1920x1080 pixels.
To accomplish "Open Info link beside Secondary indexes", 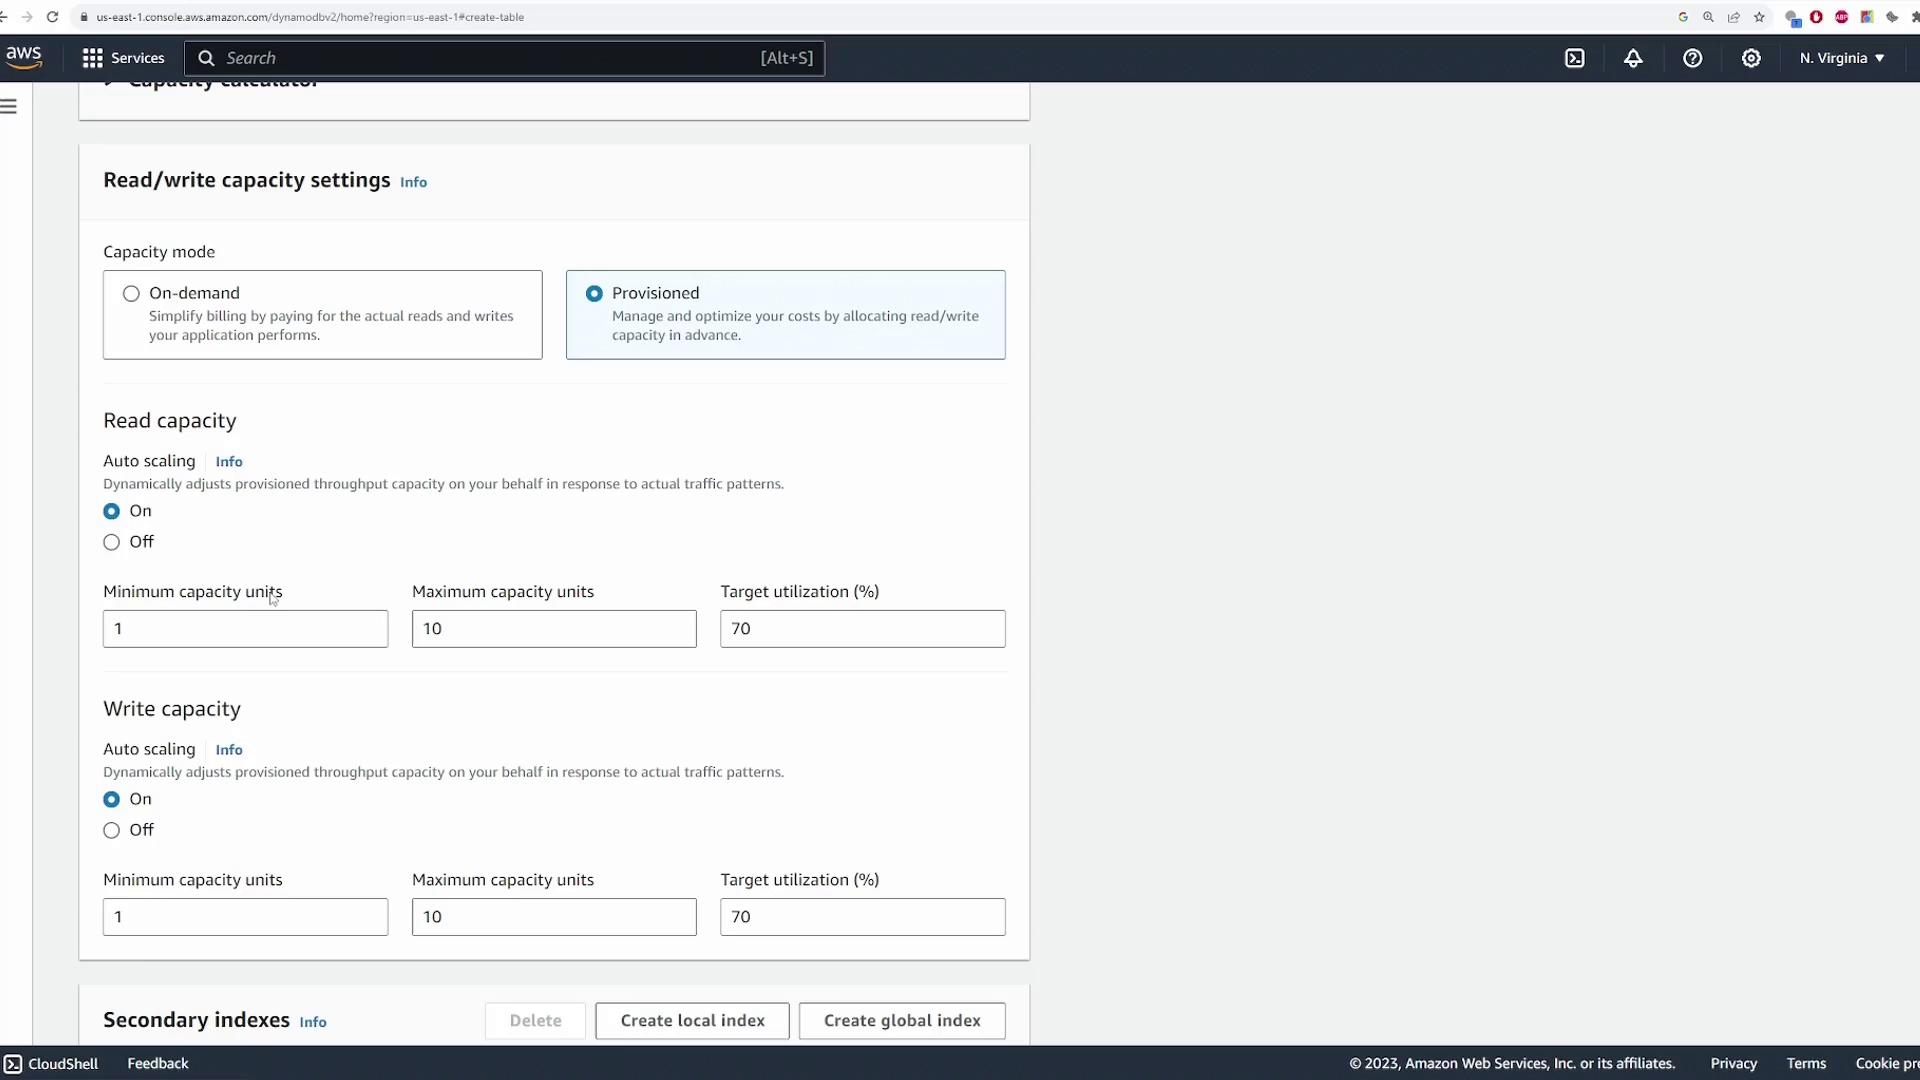I will (x=313, y=1022).
